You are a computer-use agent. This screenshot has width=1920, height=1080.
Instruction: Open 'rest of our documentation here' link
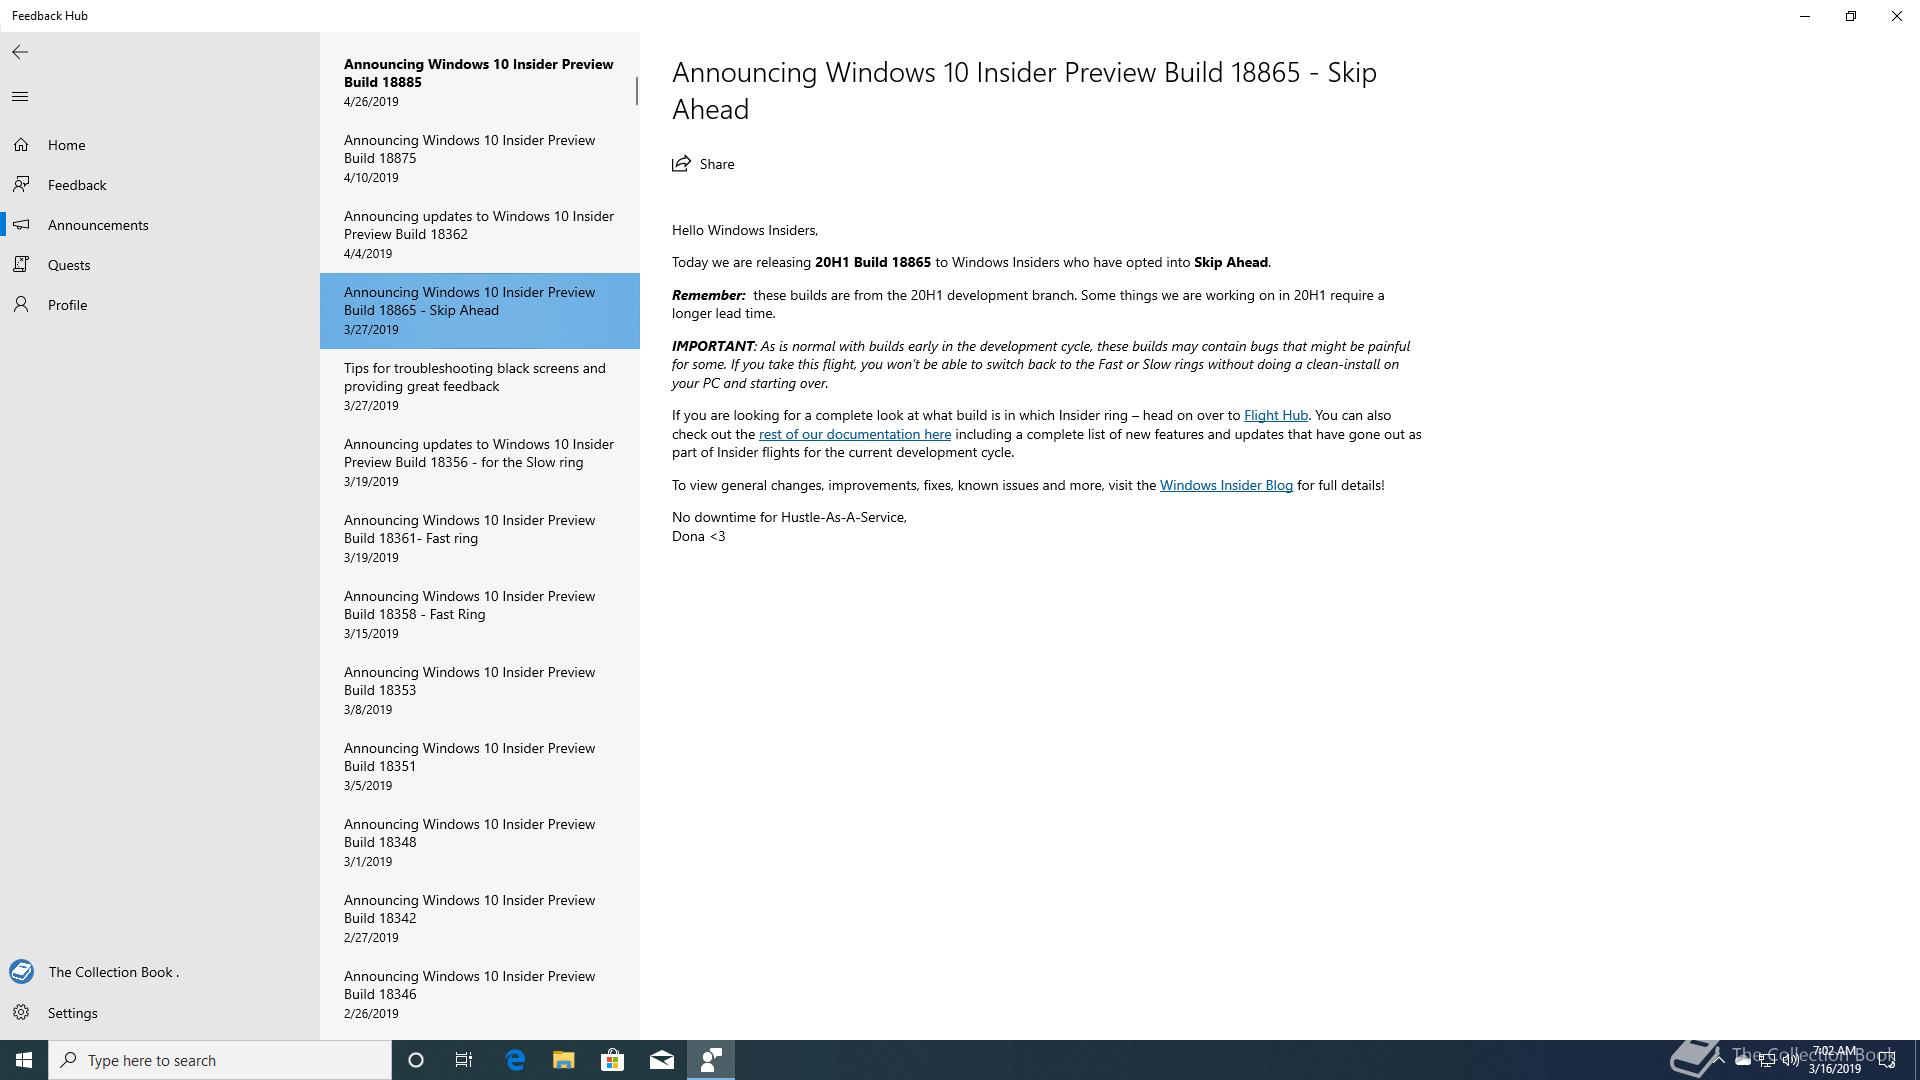click(x=855, y=434)
